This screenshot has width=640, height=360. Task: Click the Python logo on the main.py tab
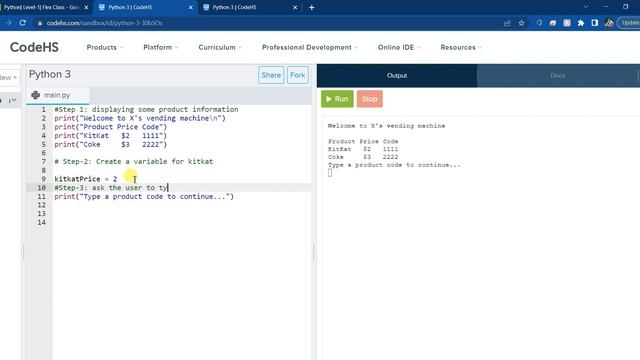coord(36,95)
